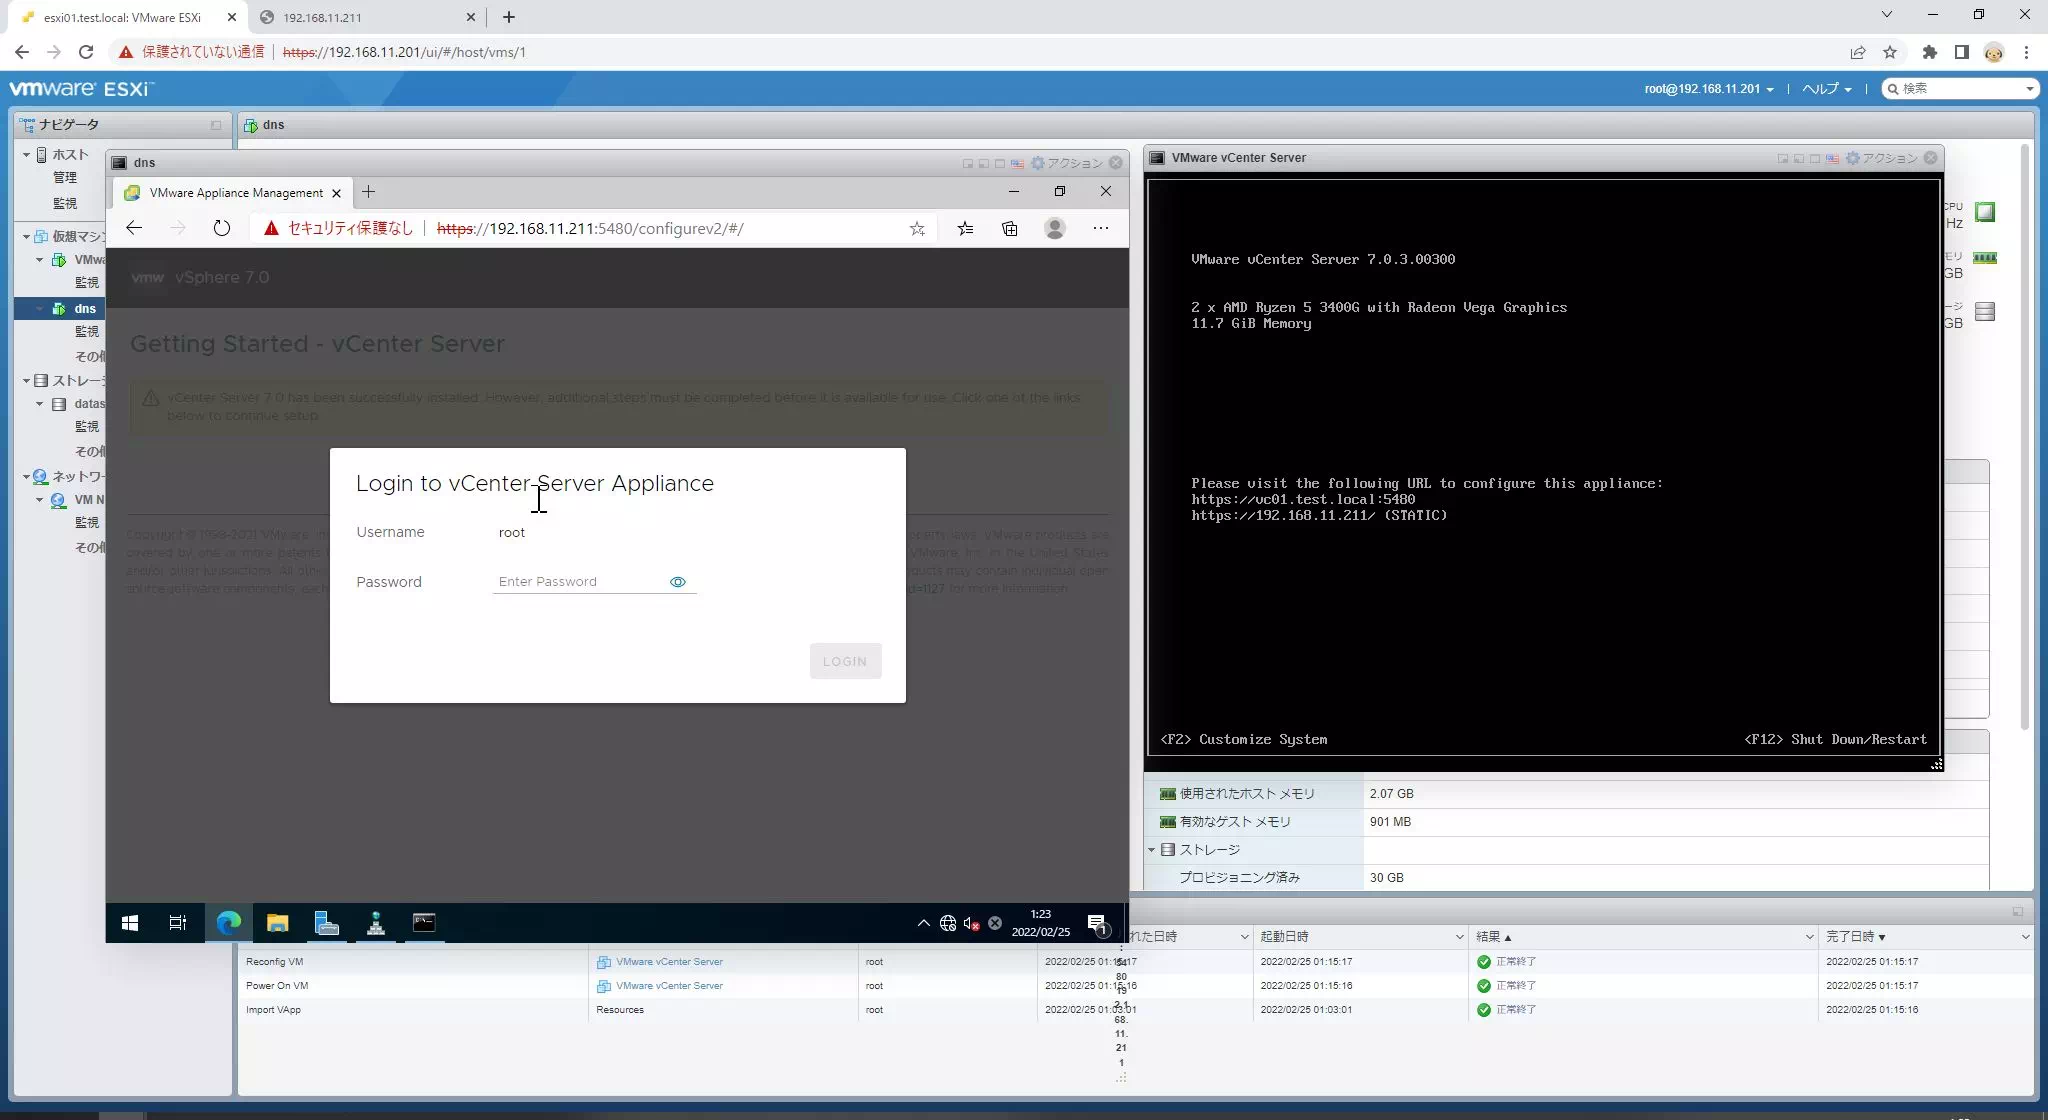Collapse the ホスト tree node
The width and height of the screenshot is (2048, 1120).
pos(26,155)
